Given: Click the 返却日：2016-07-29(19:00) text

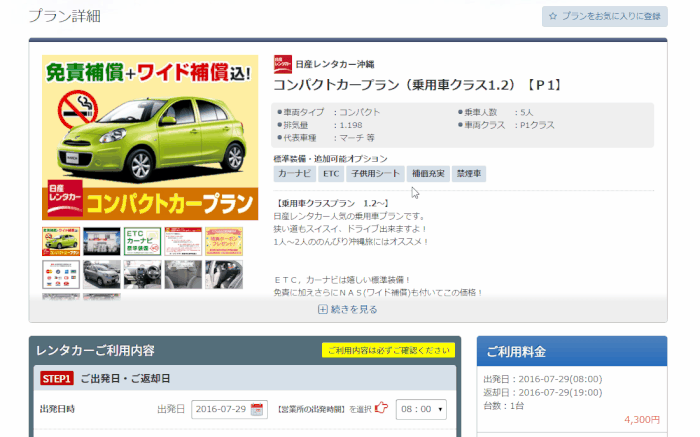Looking at the screenshot, I should point(542,392).
